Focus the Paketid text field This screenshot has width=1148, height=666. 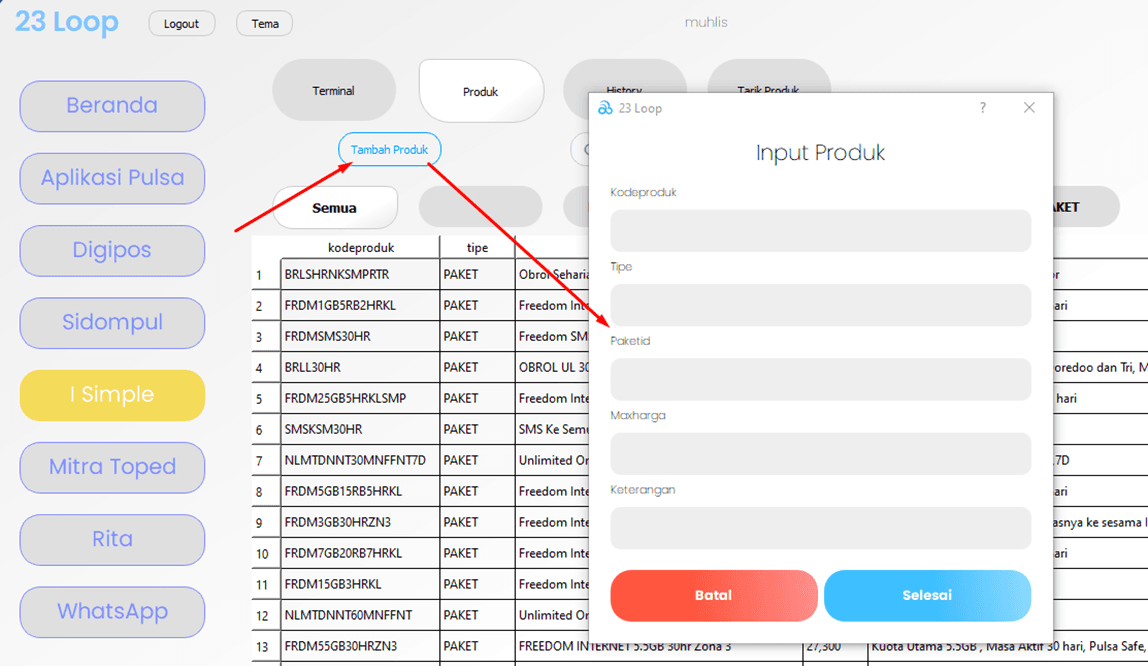click(820, 379)
